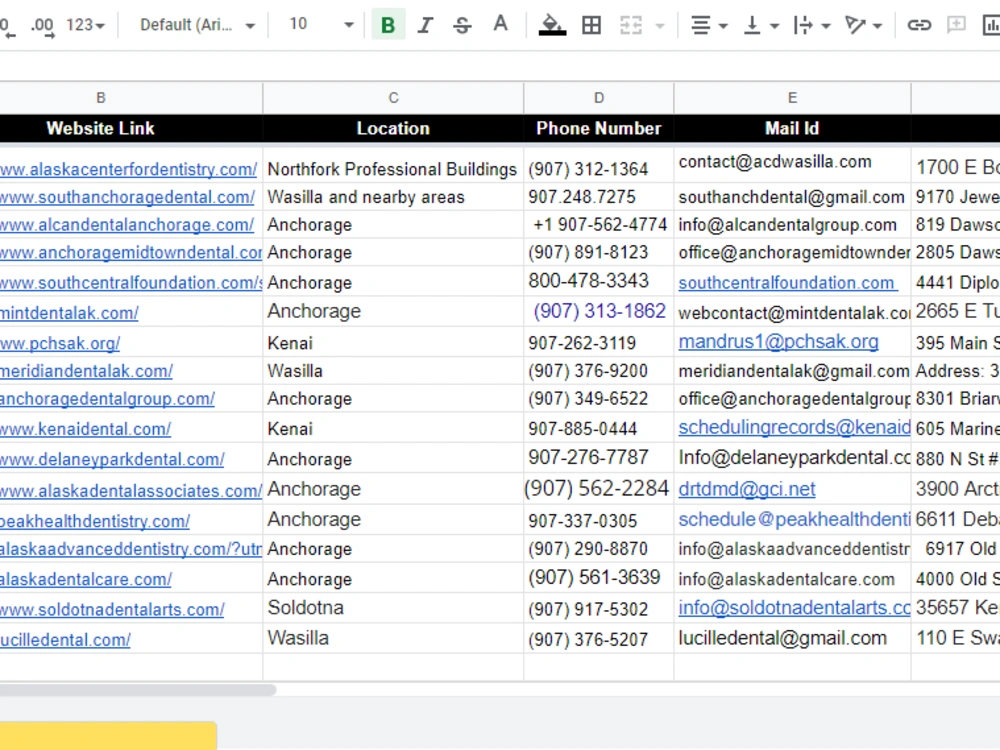1000x750 pixels.
Task: Click the Phone Number header cell
Action: coord(598,128)
